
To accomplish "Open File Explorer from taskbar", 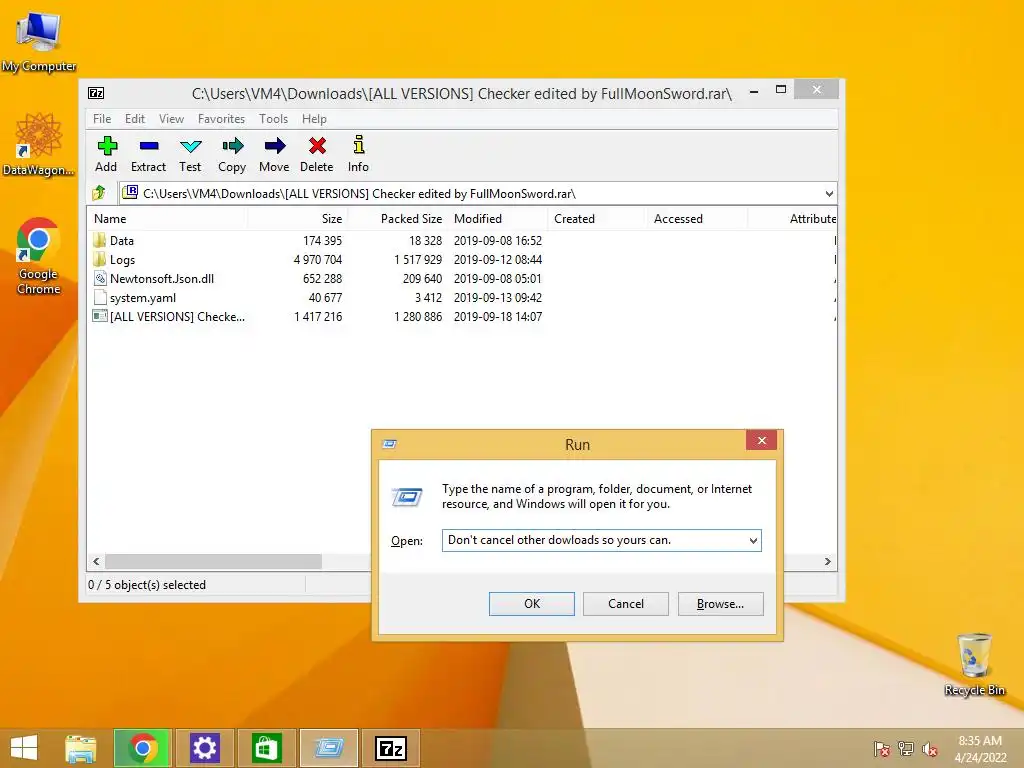I will [x=81, y=748].
